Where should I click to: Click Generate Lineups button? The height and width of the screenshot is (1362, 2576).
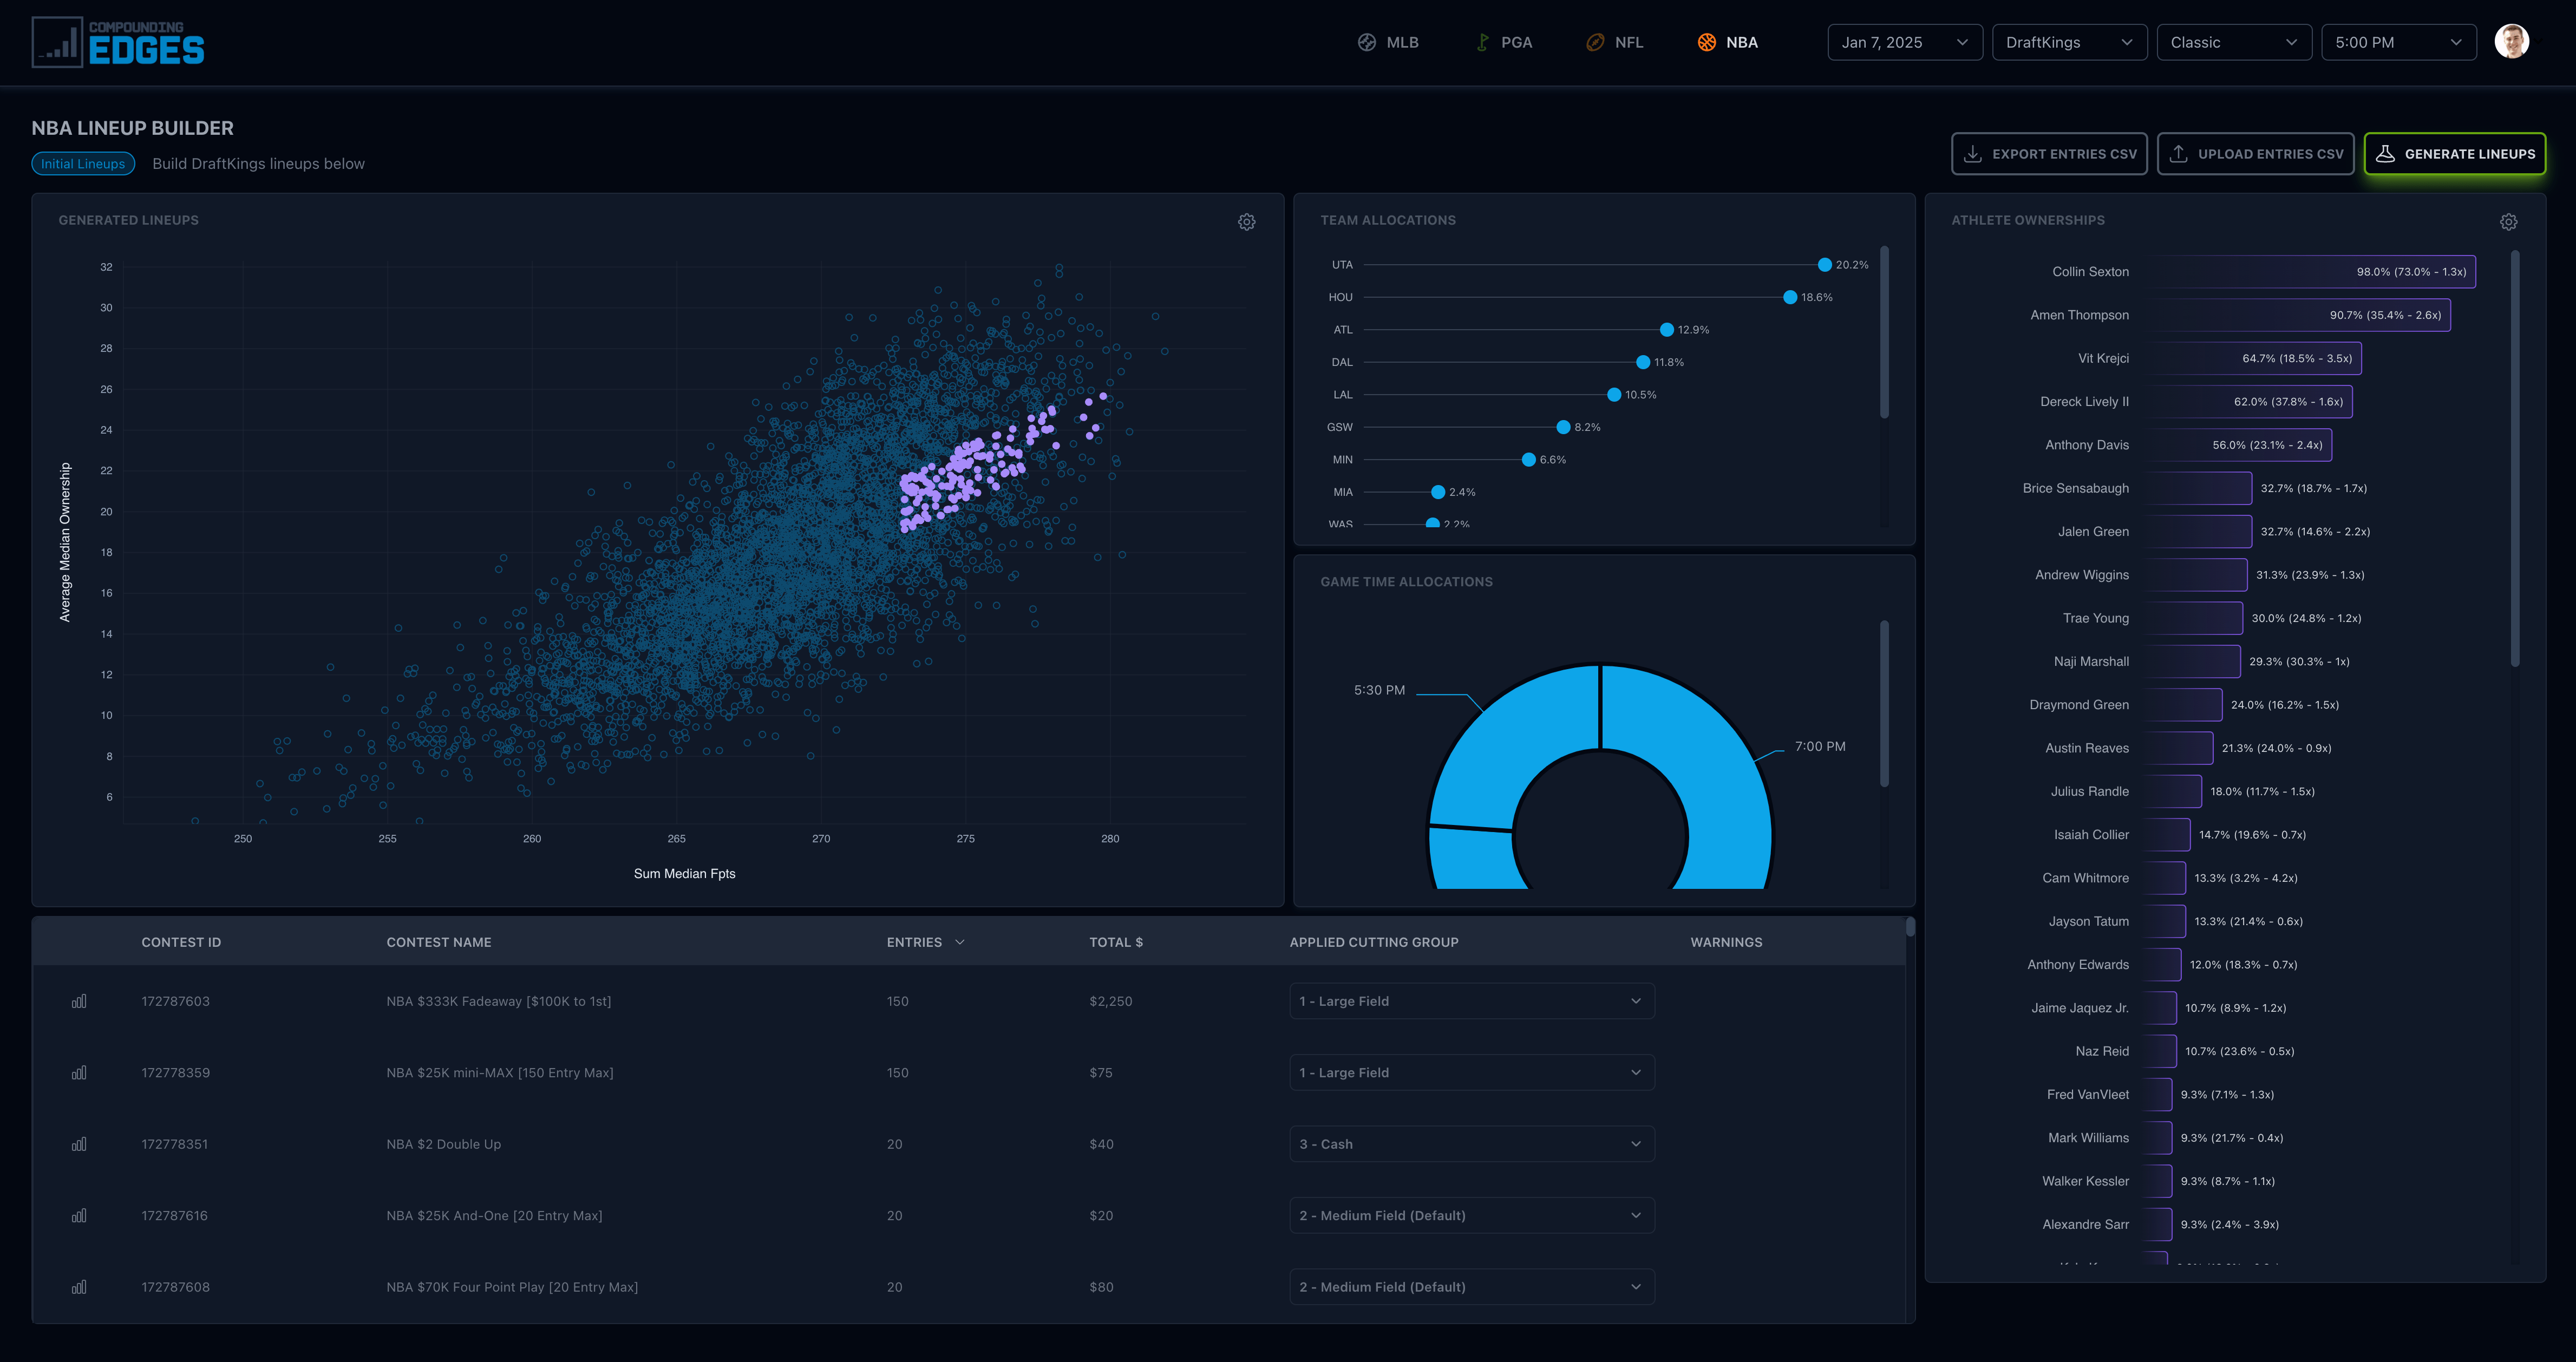2455,154
